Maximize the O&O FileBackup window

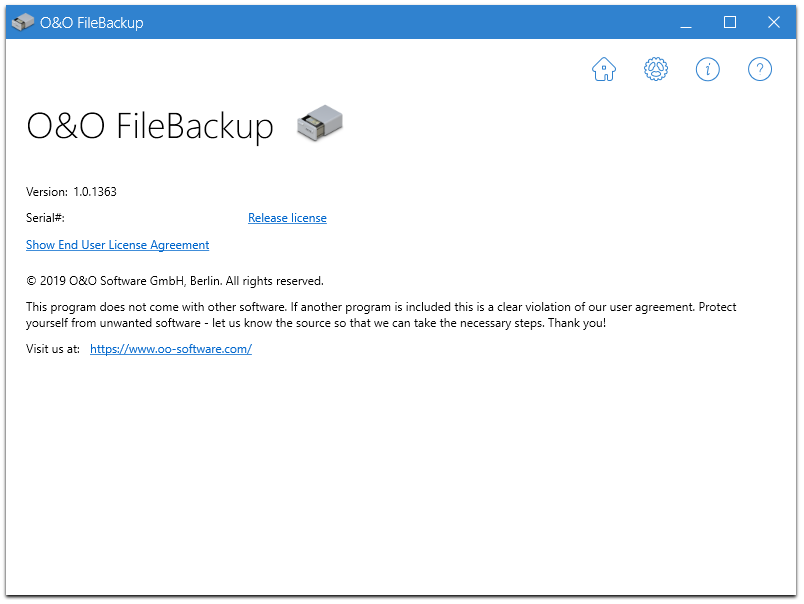click(730, 22)
